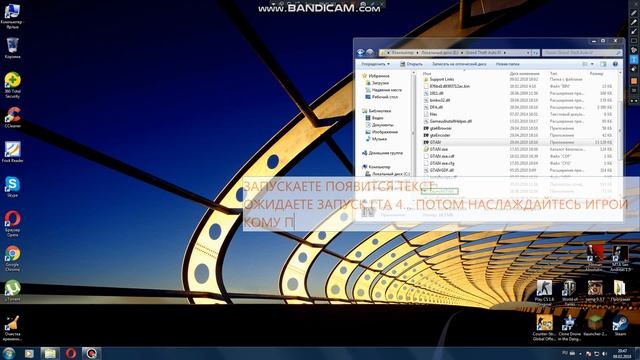This screenshot has height=360, width=640.
Task: Open the Opera browser desktop shortcut
Action: point(12,224)
